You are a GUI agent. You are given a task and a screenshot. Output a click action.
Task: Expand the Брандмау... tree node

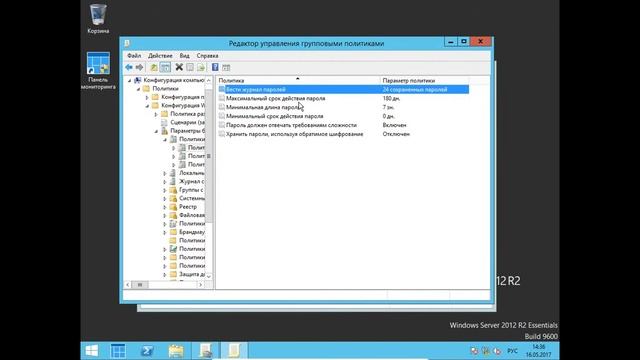point(165,233)
